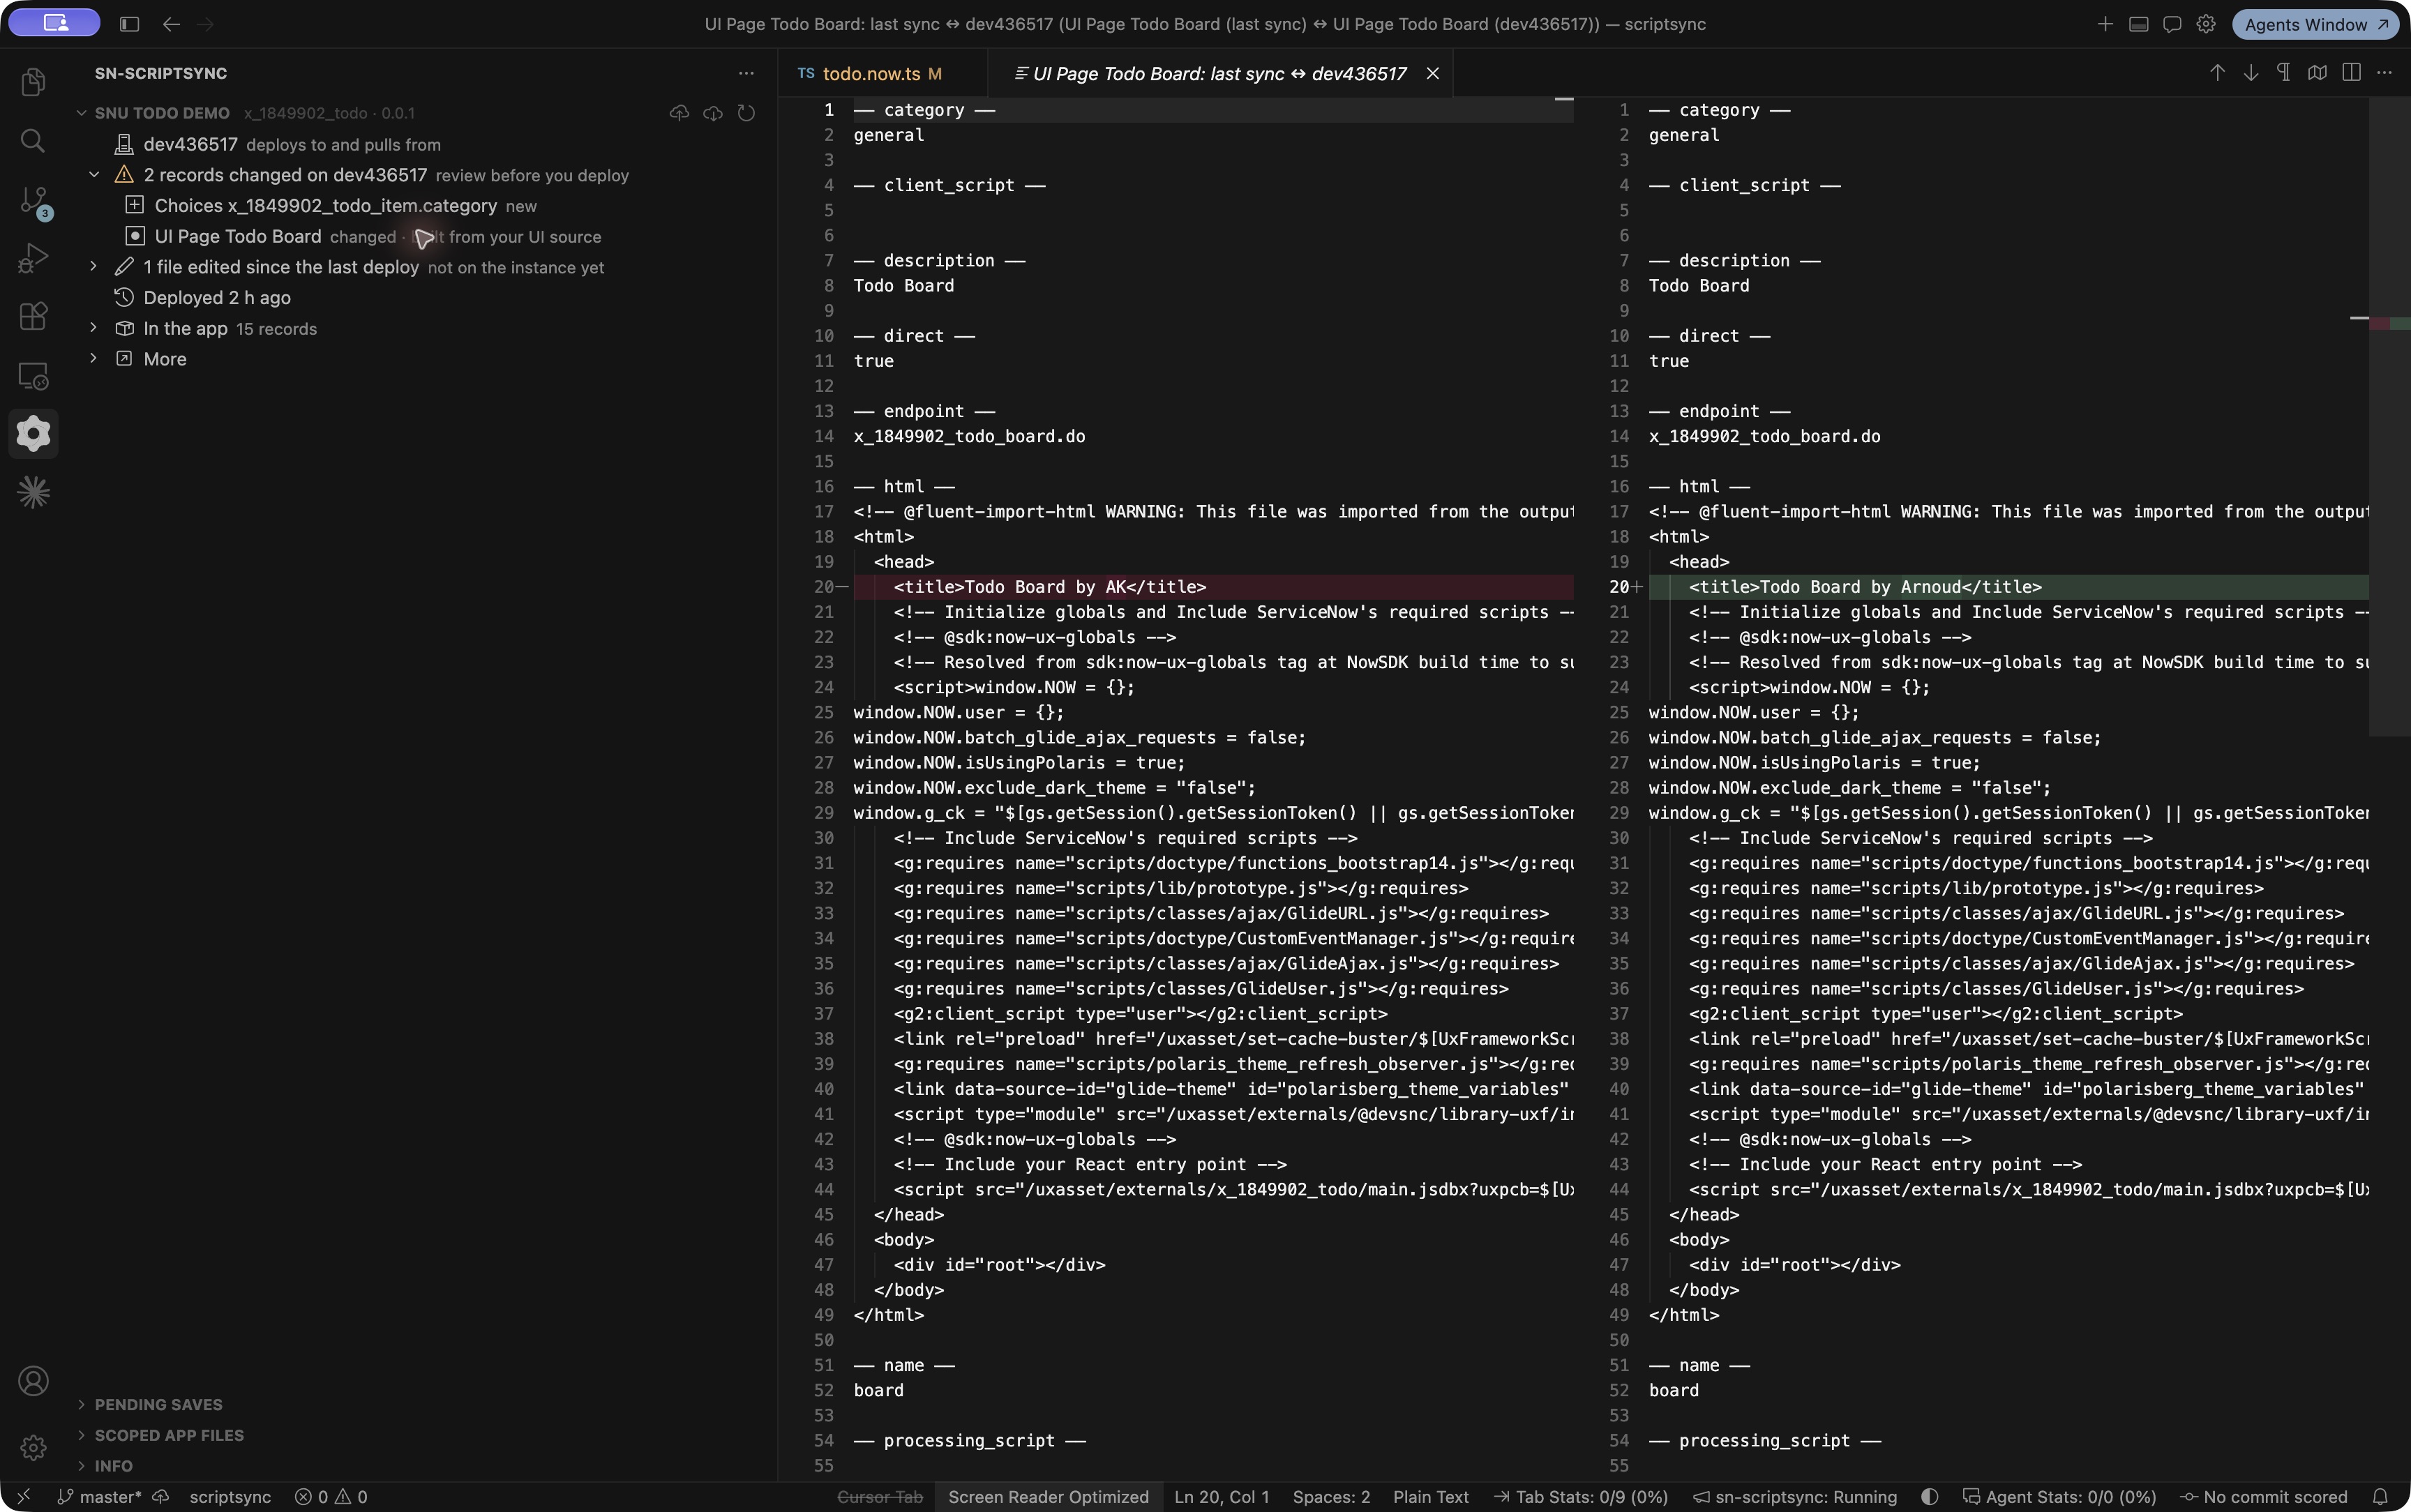The width and height of the screenshot is (2411, 1512).
Task: Go to previous change with up arrow
Action: [x=2217, y=73]
